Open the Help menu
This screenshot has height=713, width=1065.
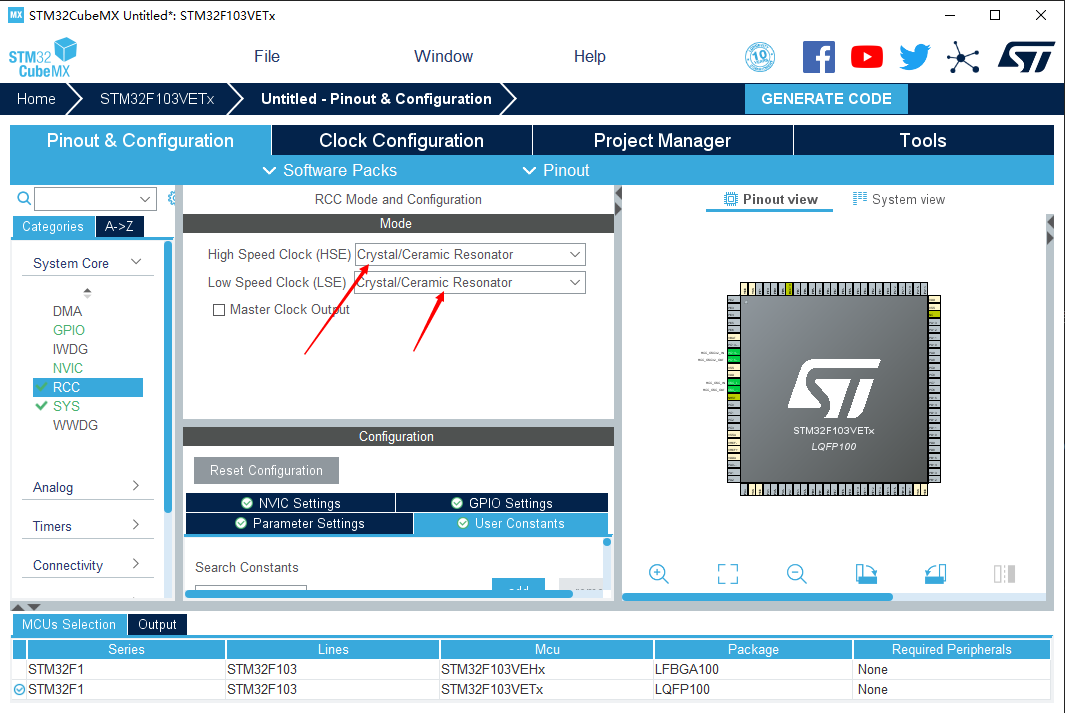point(590,56)
